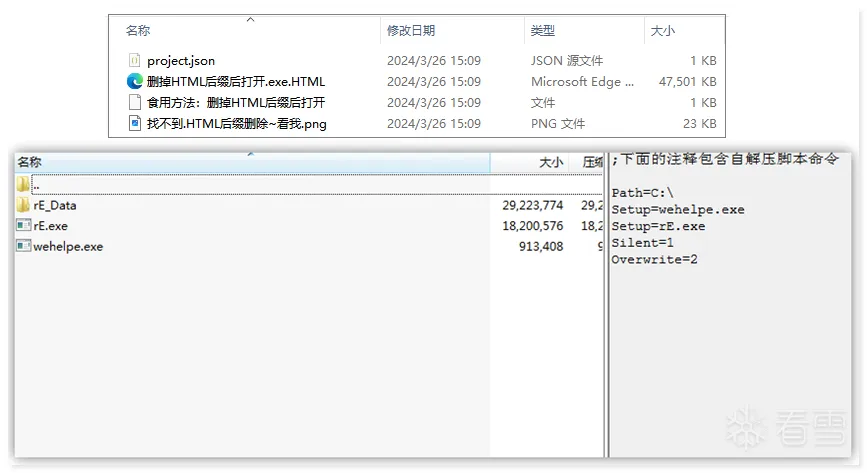Click the rE_Data folder icon
The height and width of the screenshot is (473, 867).
[23, 206]
